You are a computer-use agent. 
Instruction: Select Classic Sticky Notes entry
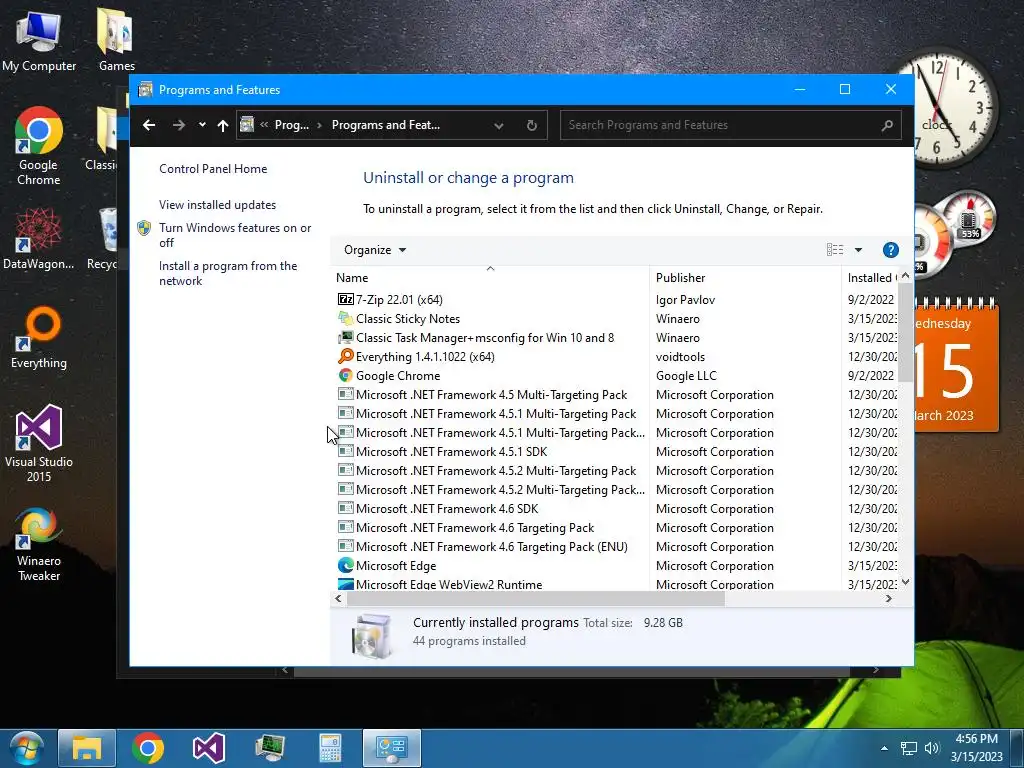pos(408,318)
